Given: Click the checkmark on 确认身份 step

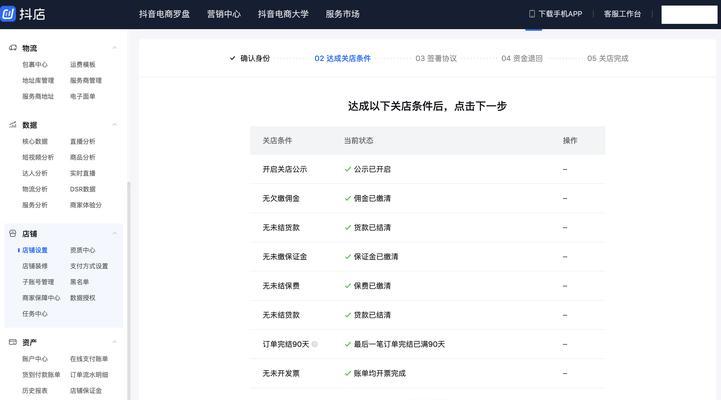Looking at the screenshot, I should pyautogui.click(x=232, y=58).
